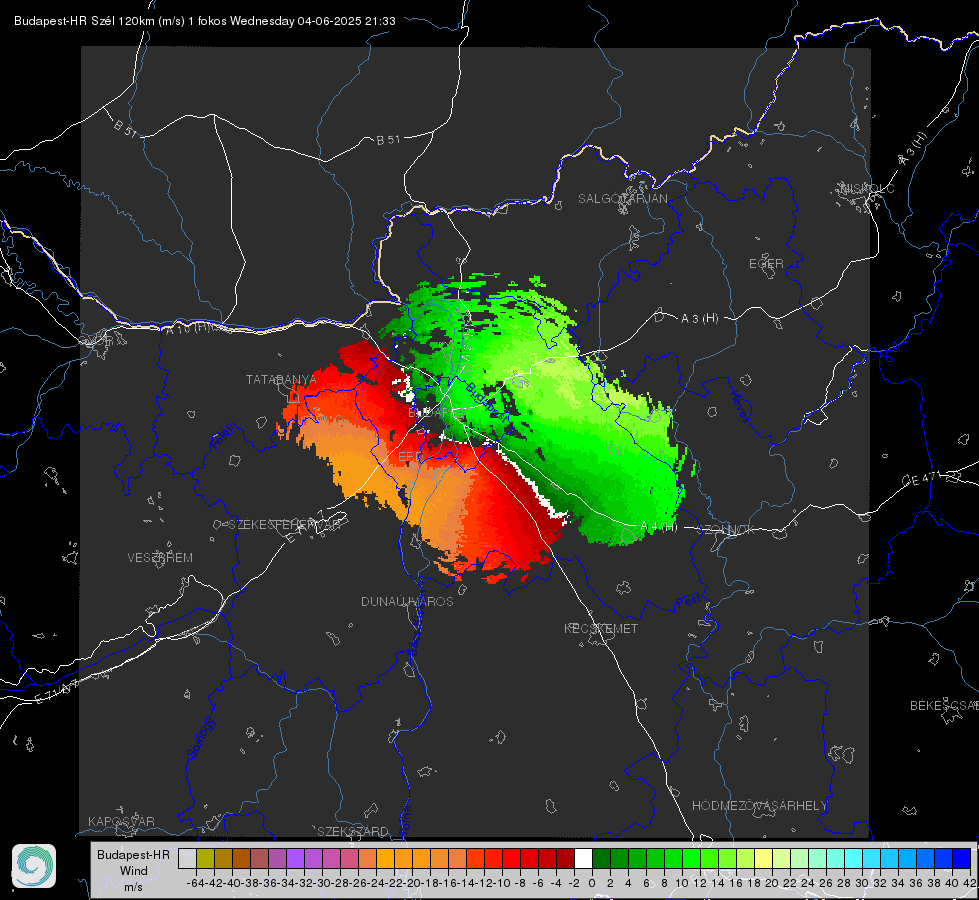Choose the bright orange swatch between -24 and -22
This screenshot has width=979, height=900.
(x=385, y=858)
